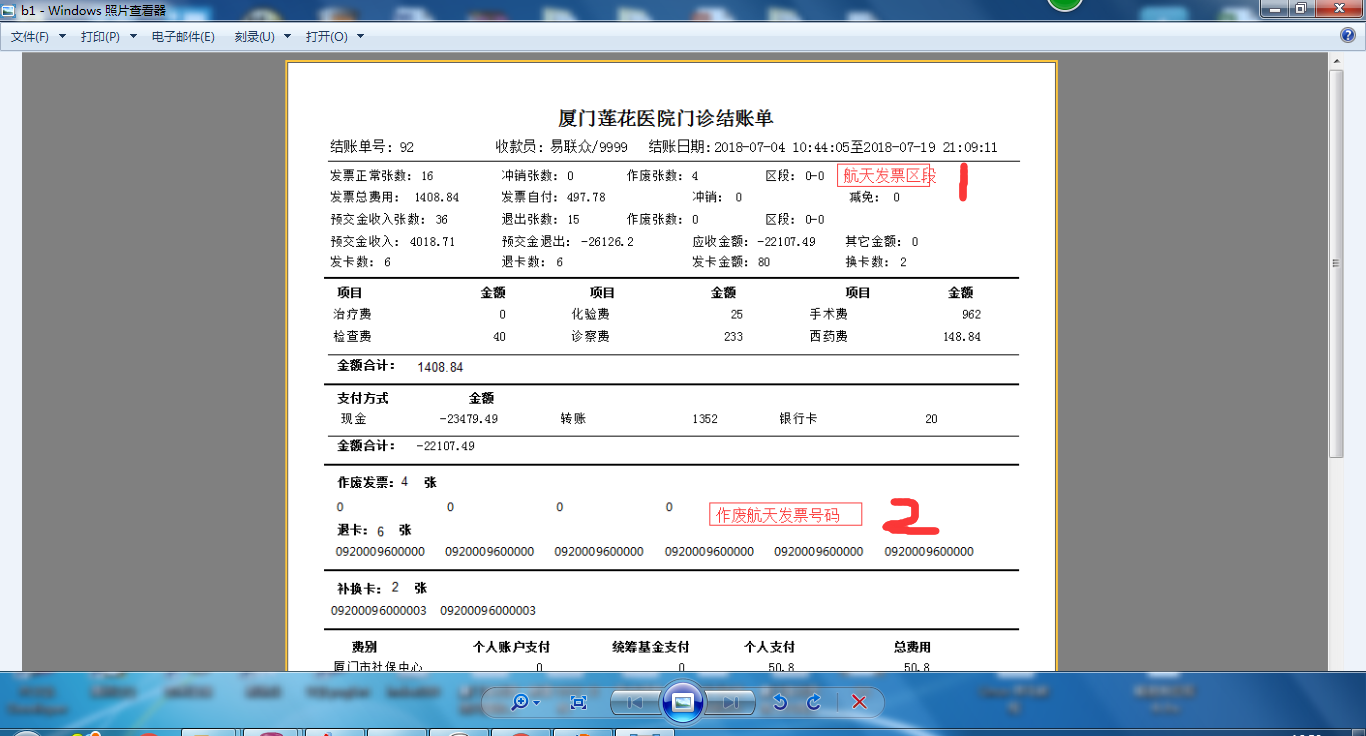Click the 预交金收入 value 4018.71
The height and width of the screenshot is (736, 1366).
click(431, 242)
